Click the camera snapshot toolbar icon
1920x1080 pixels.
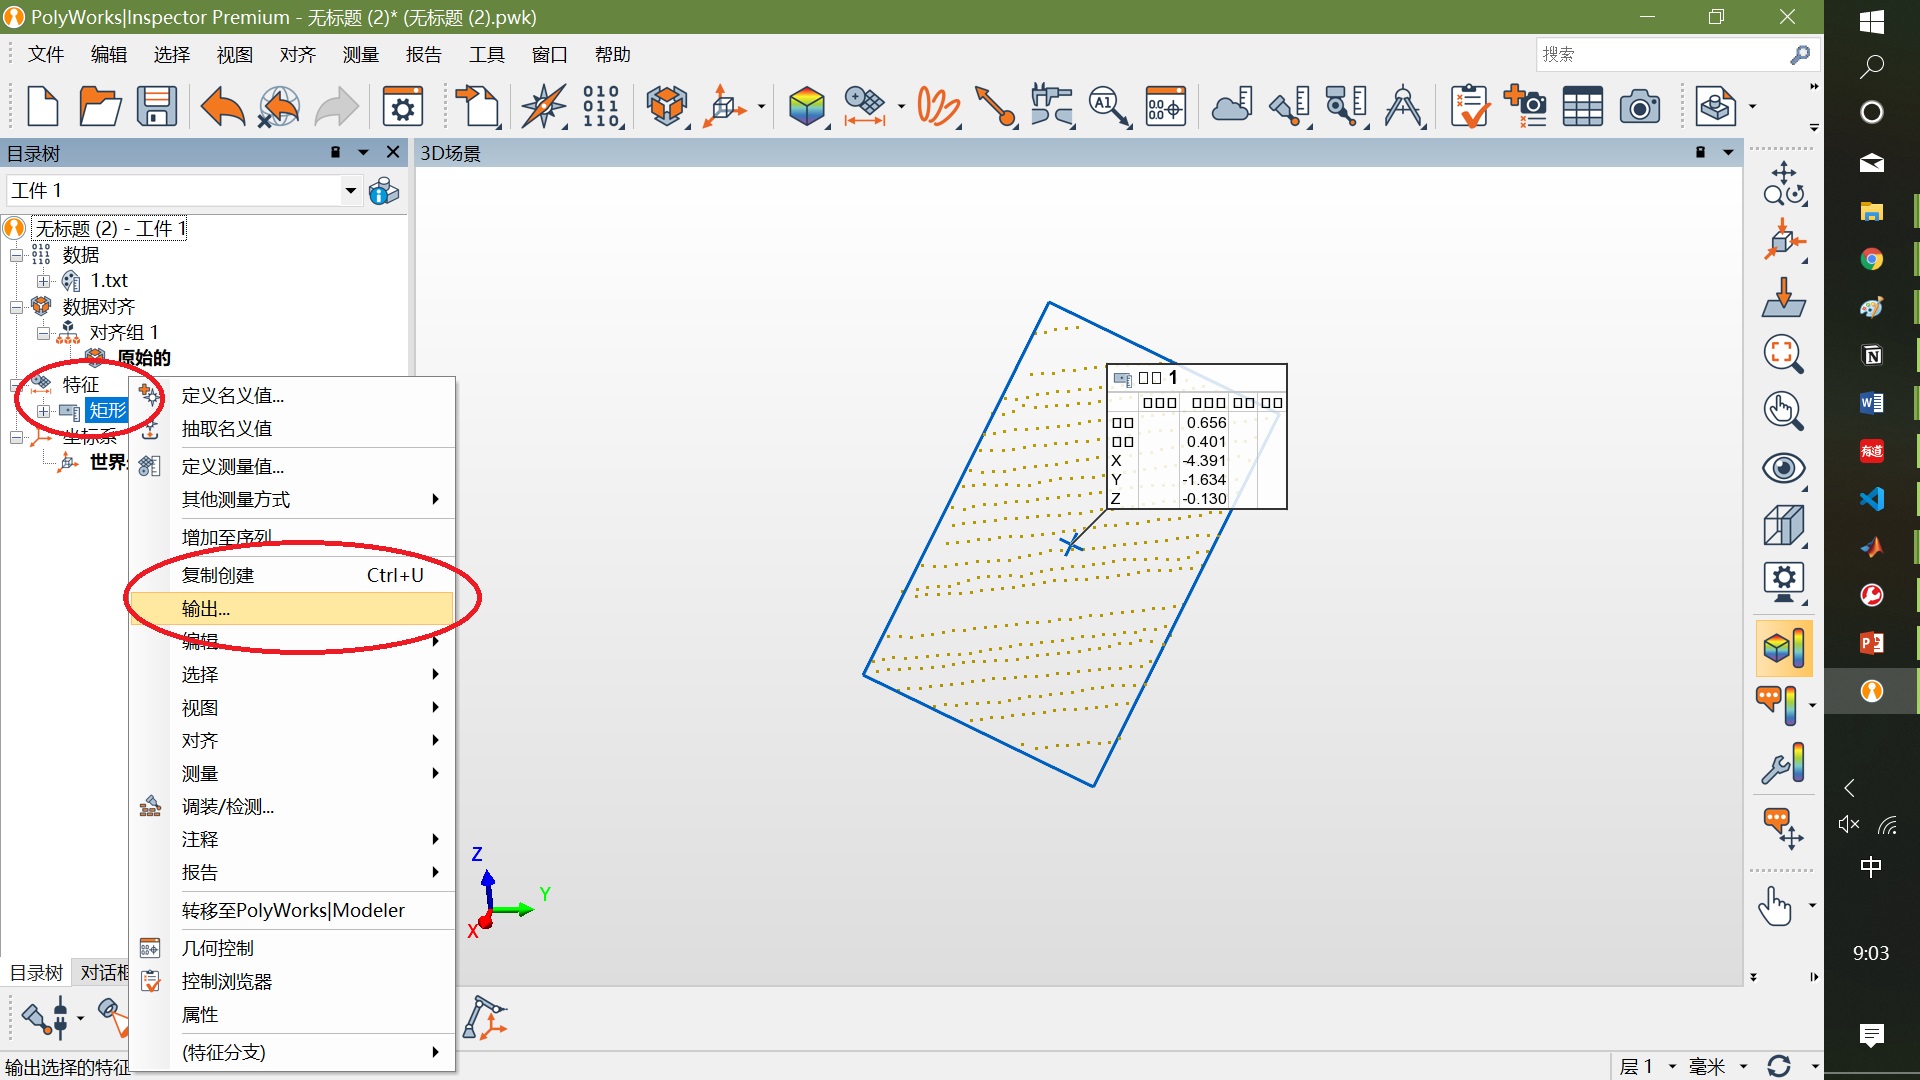click(x=1639, y=106)
